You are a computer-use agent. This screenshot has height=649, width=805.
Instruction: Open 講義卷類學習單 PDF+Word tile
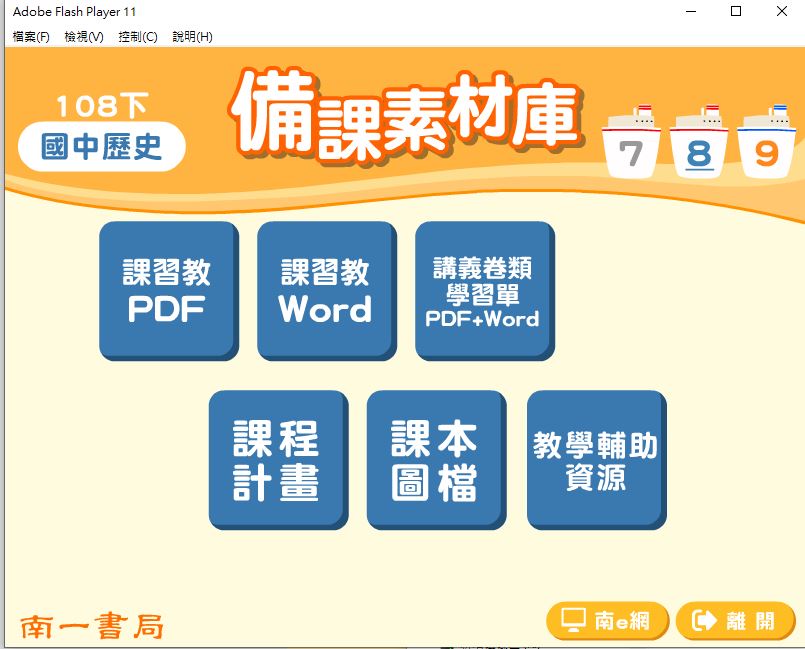(x=484, y=290)
